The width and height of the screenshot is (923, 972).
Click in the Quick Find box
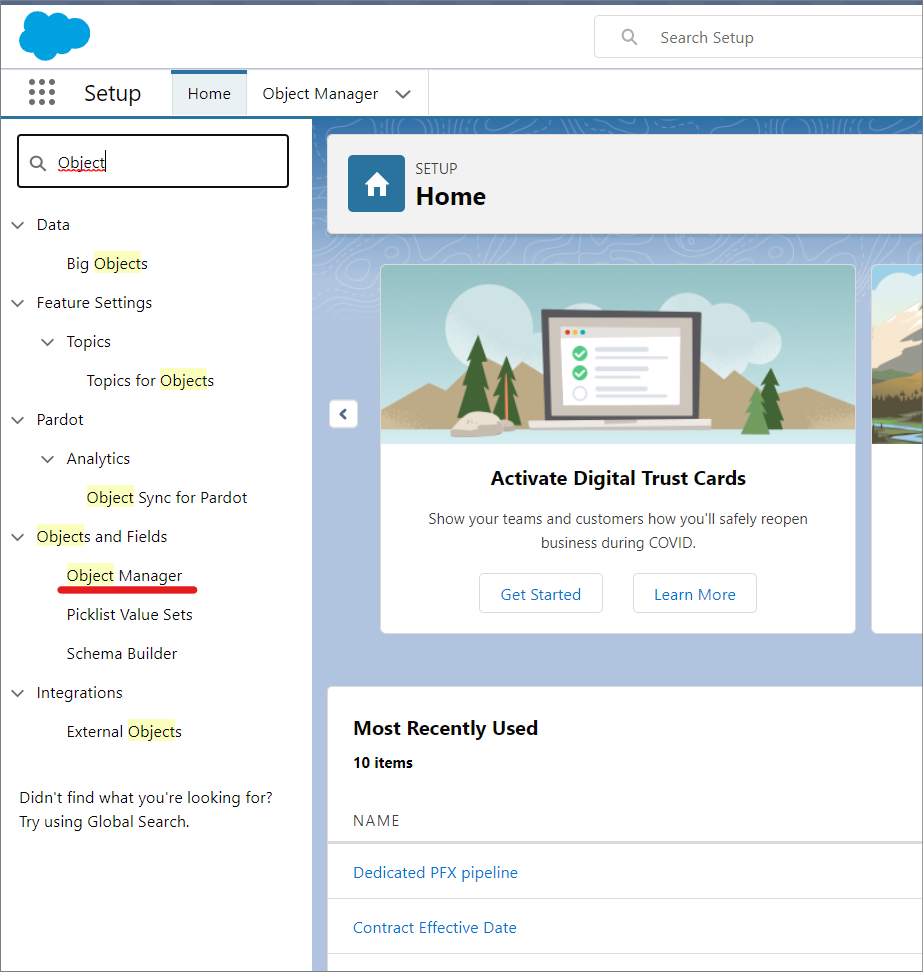click(x=153, y=161)
